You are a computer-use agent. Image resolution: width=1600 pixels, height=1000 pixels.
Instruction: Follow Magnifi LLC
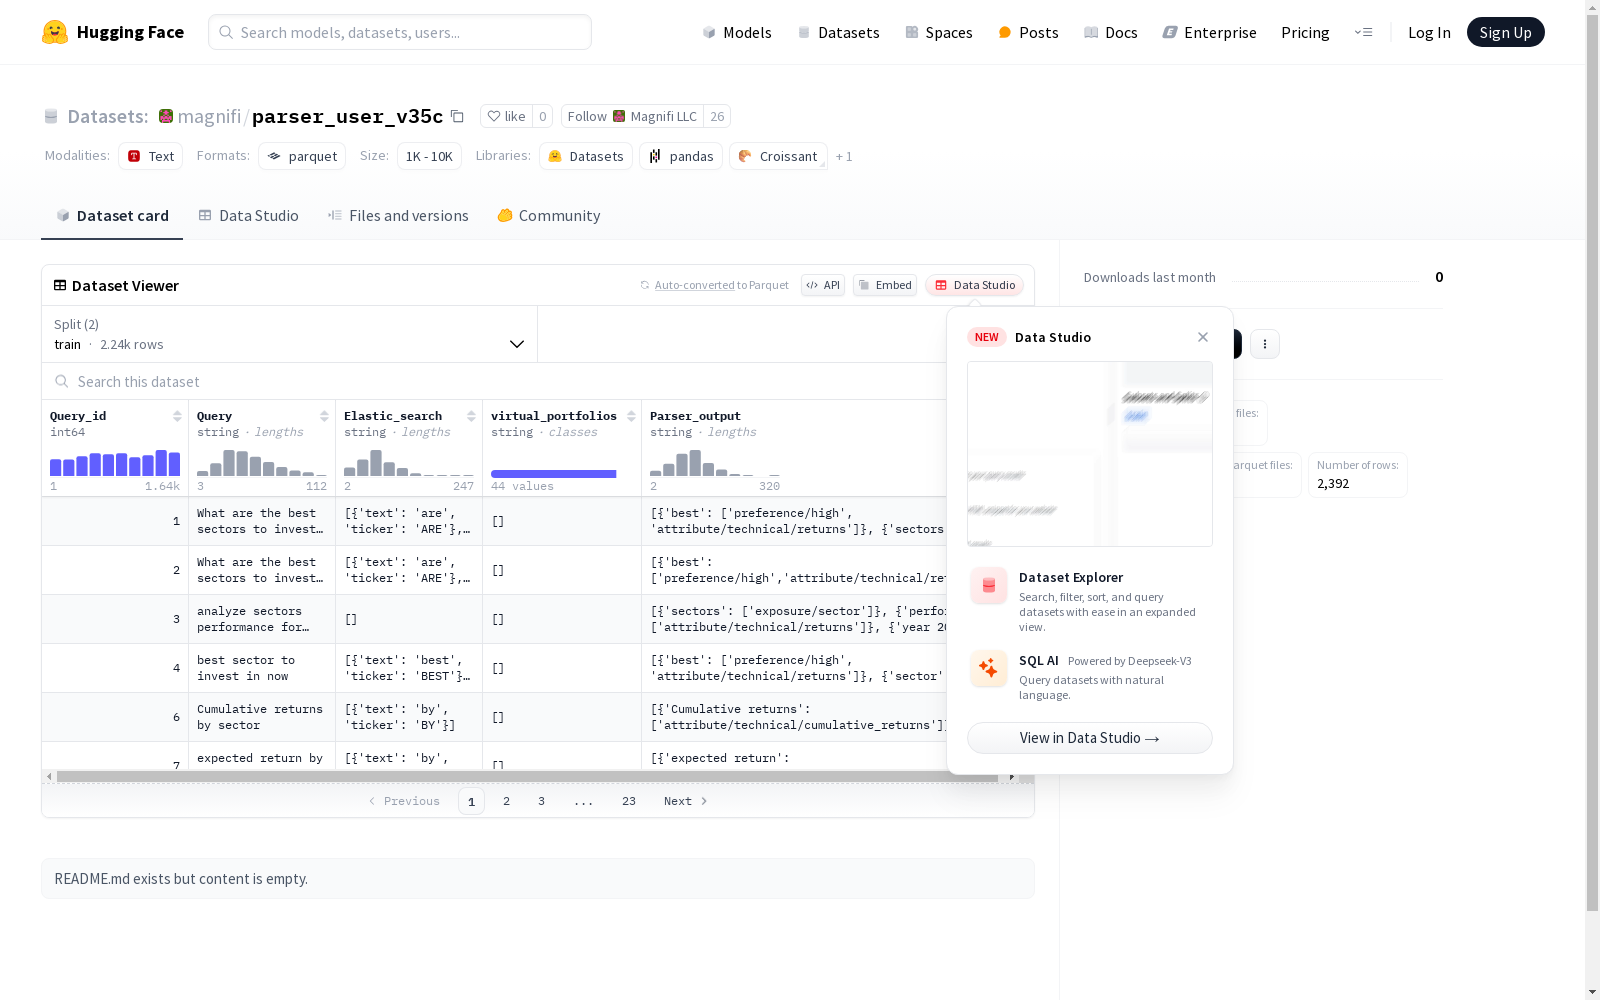pyautogui.click(x=632, y=116)
